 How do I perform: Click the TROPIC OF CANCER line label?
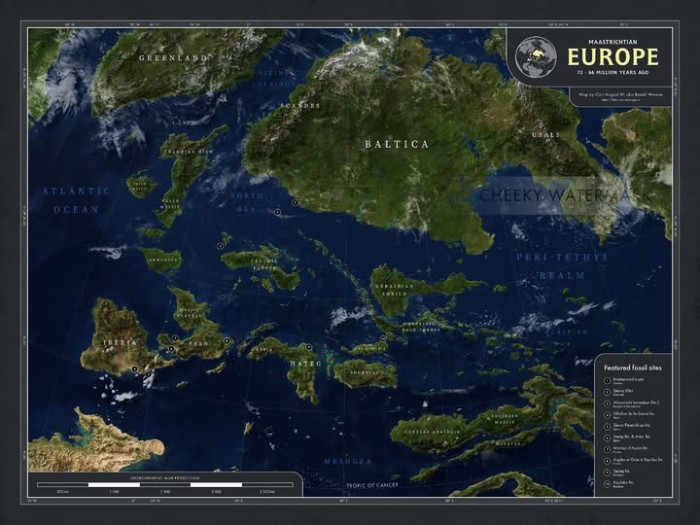point(373,485)
